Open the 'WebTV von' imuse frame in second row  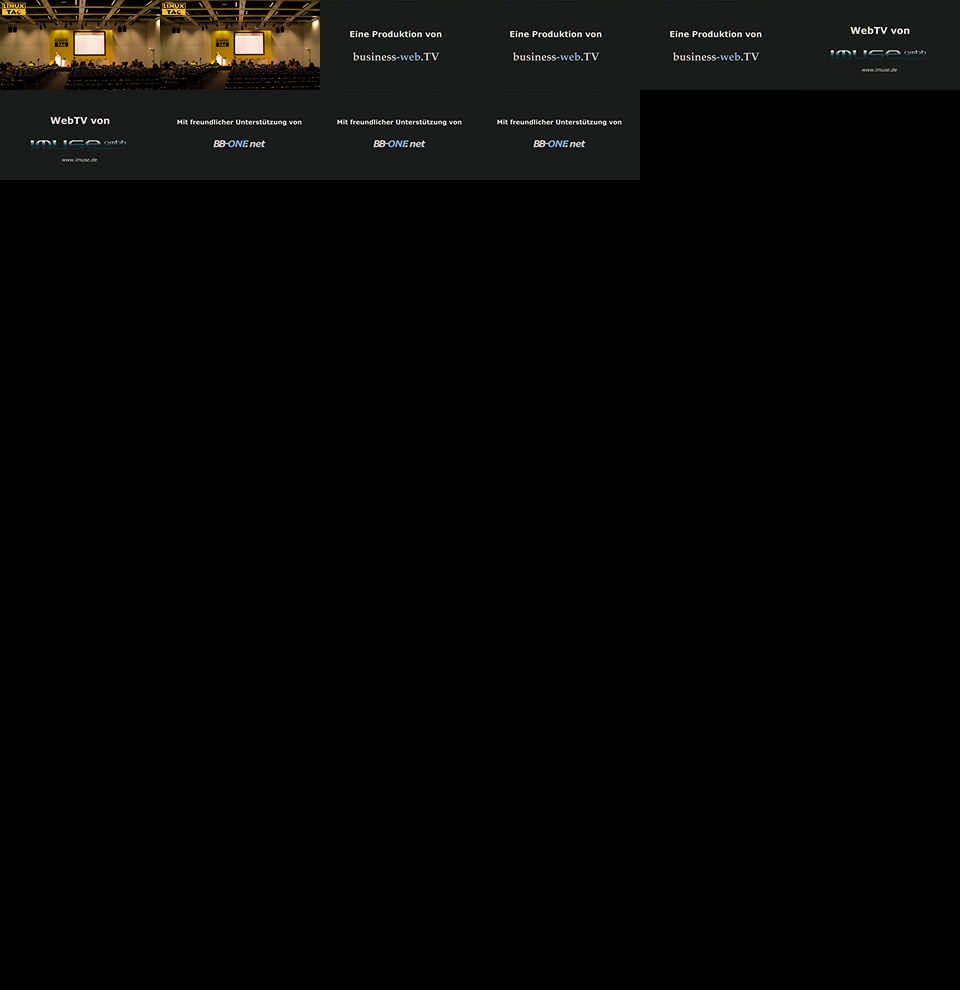coord(80,135)
